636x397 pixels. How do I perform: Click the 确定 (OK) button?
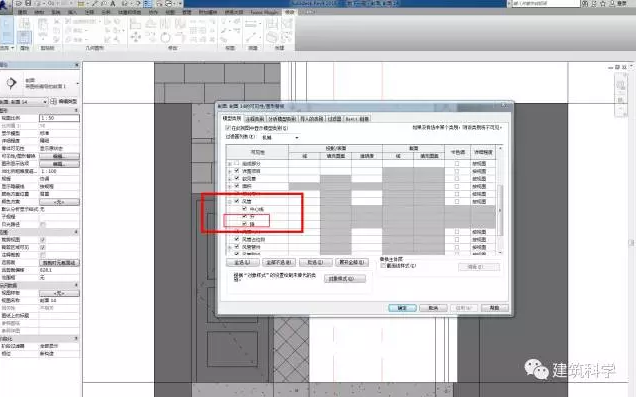[x=402, y=308]
